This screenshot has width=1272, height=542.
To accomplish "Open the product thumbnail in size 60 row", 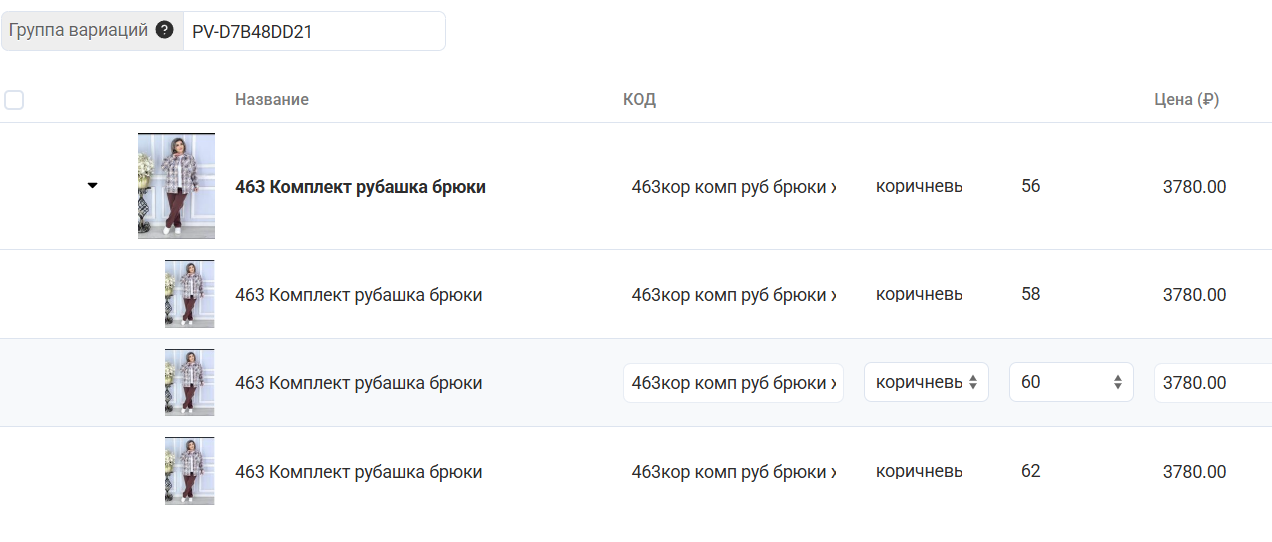I will point(189,382).
